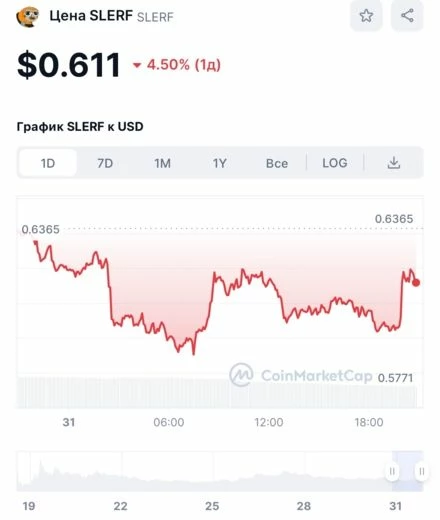Open the share icon button
440x520 pixels.
tap(407, 16)
